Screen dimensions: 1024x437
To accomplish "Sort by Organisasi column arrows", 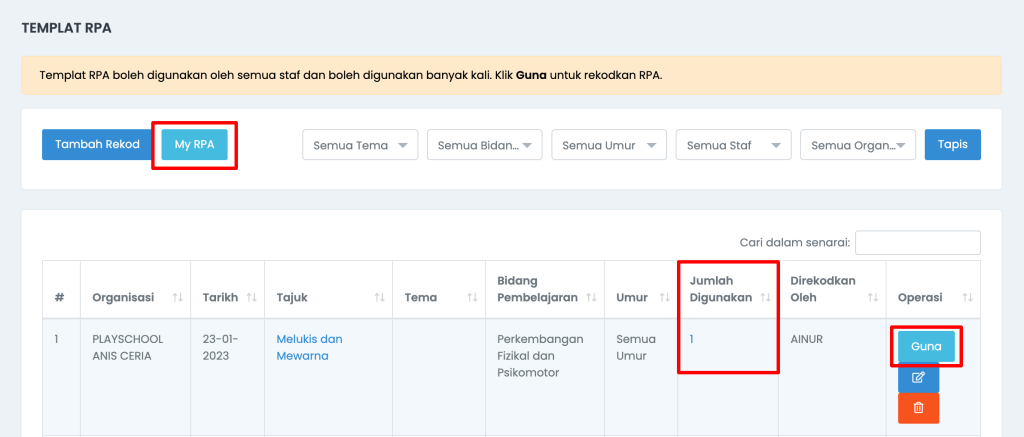I will pyautogui.click(x=178, y=297).
